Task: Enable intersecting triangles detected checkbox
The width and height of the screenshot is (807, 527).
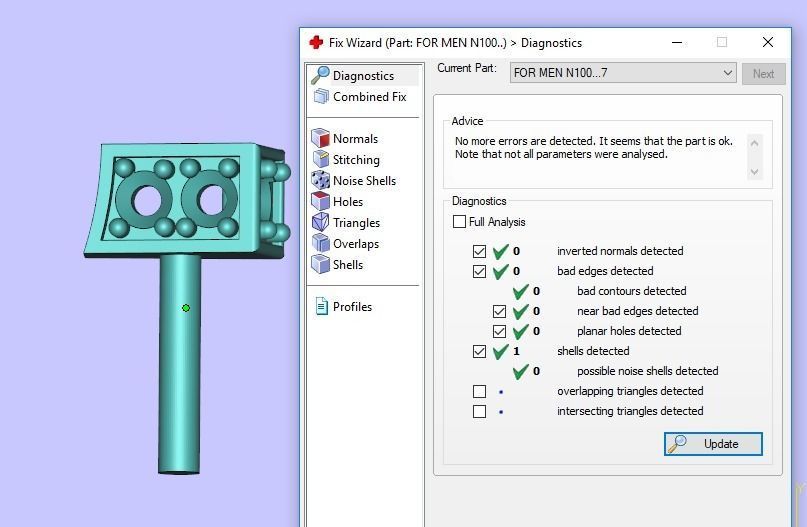Action: click(479, 411)
